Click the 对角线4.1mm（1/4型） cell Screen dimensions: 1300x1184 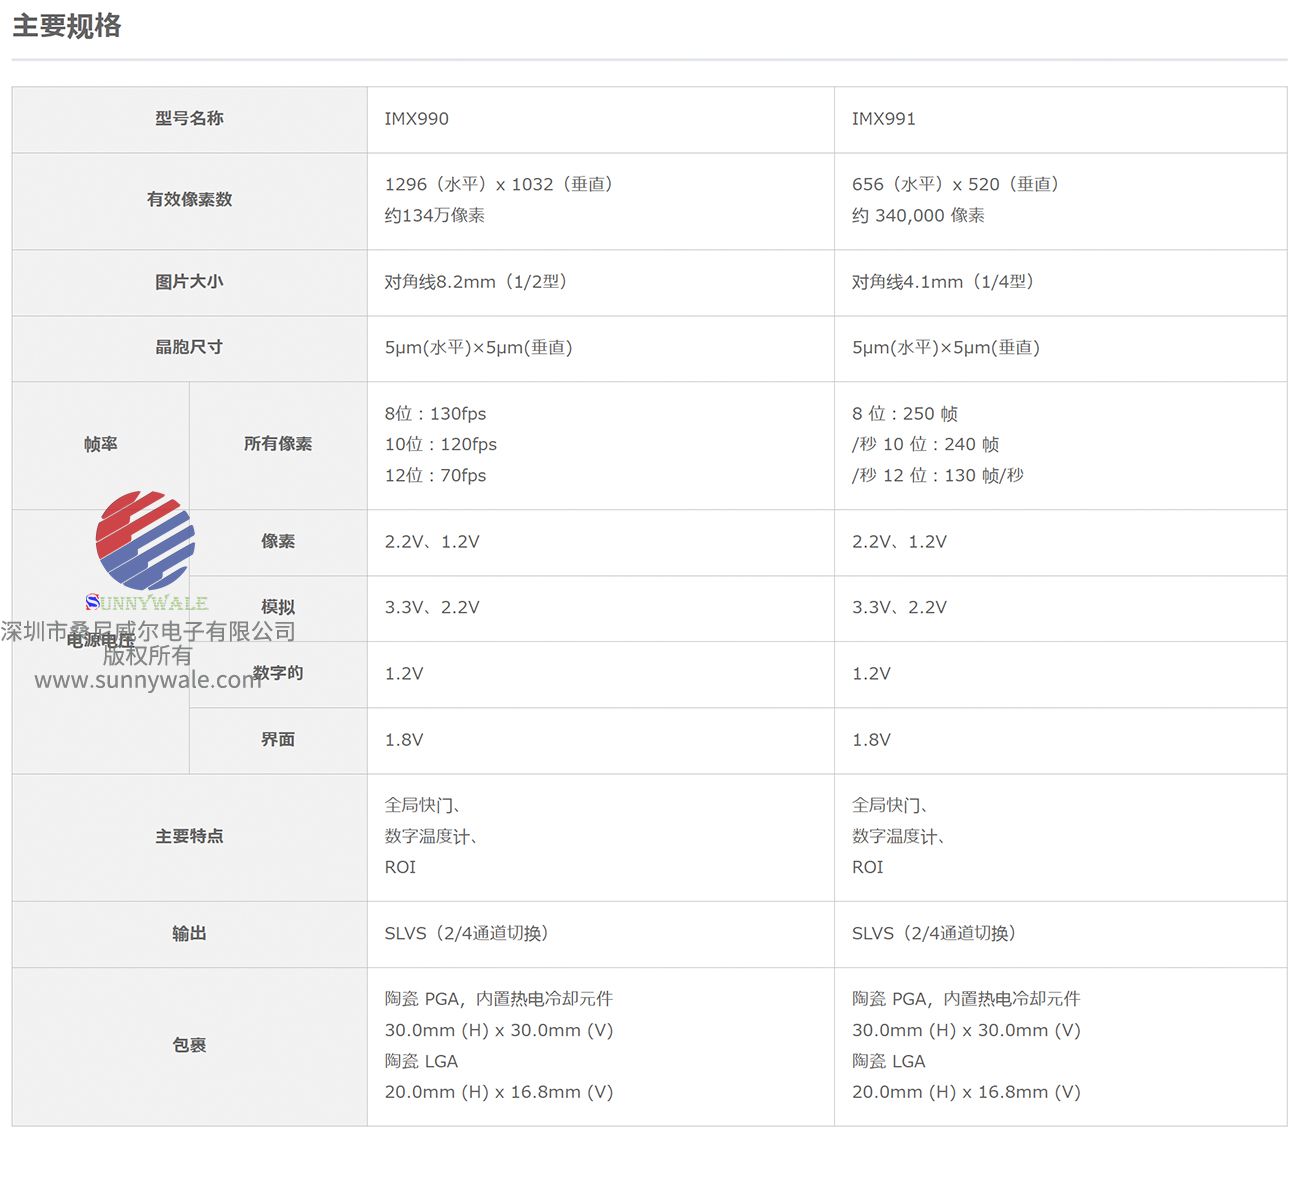pos(1060,282)
